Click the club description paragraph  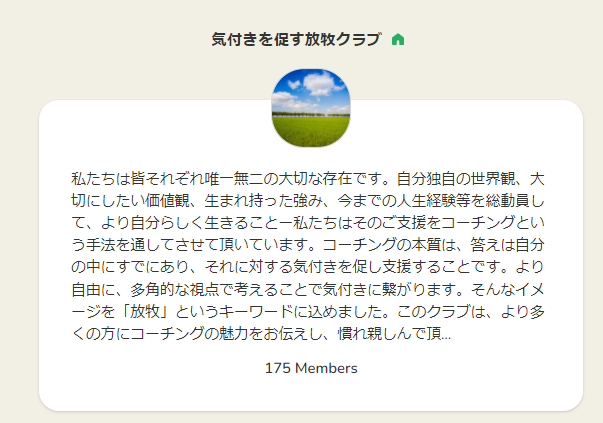(x=311, y=257)
